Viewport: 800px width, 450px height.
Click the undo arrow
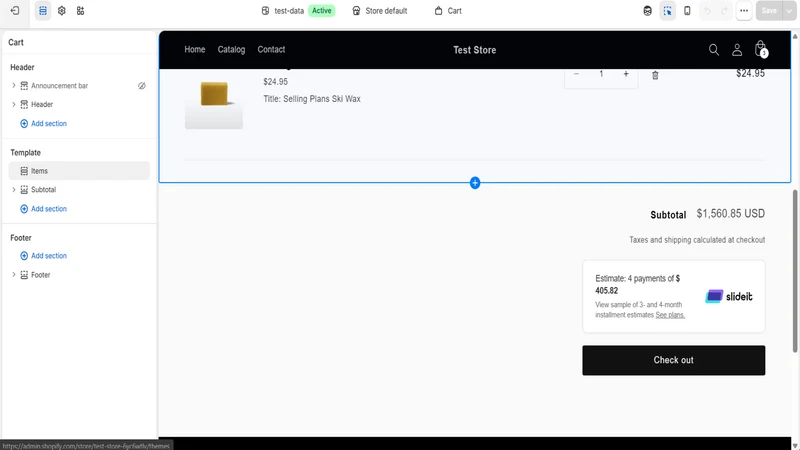pos(707,11)
